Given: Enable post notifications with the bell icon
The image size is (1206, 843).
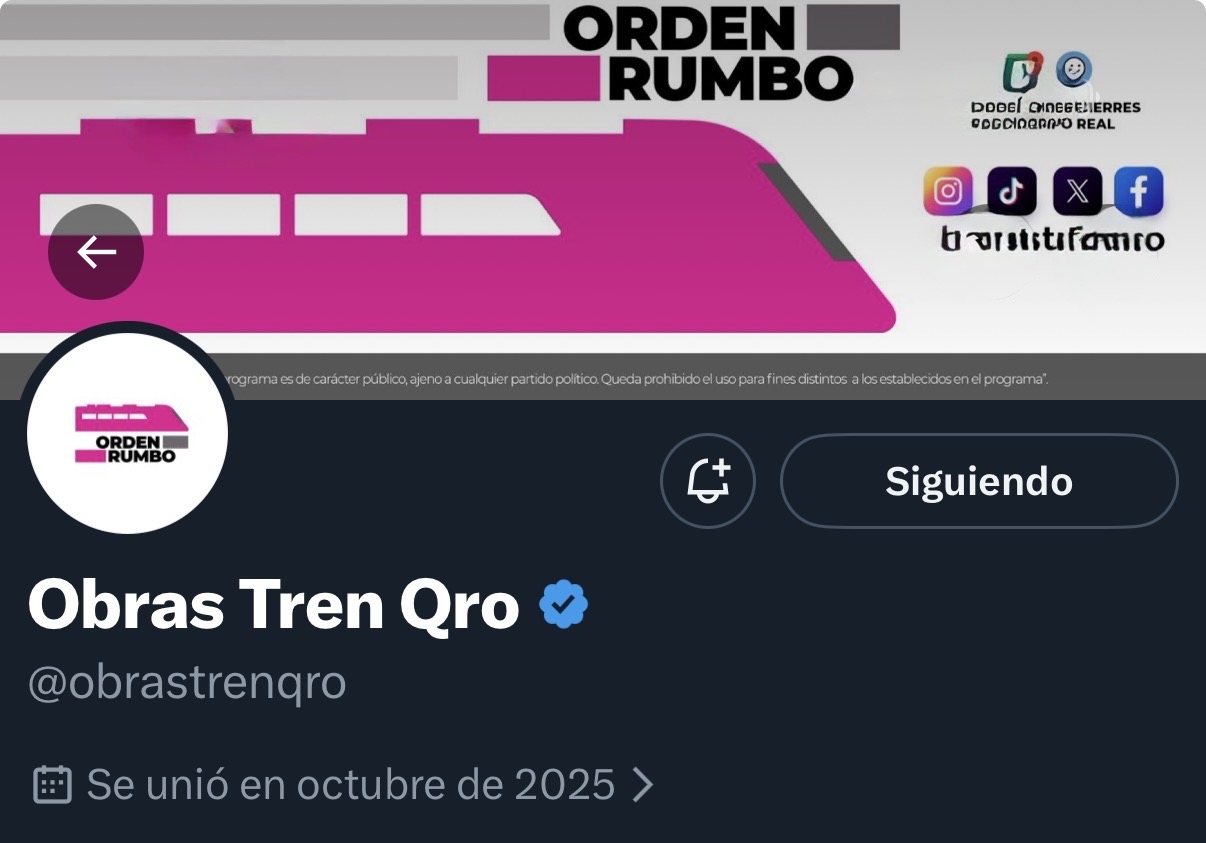Looking at the screenshot, I should 708,481.
